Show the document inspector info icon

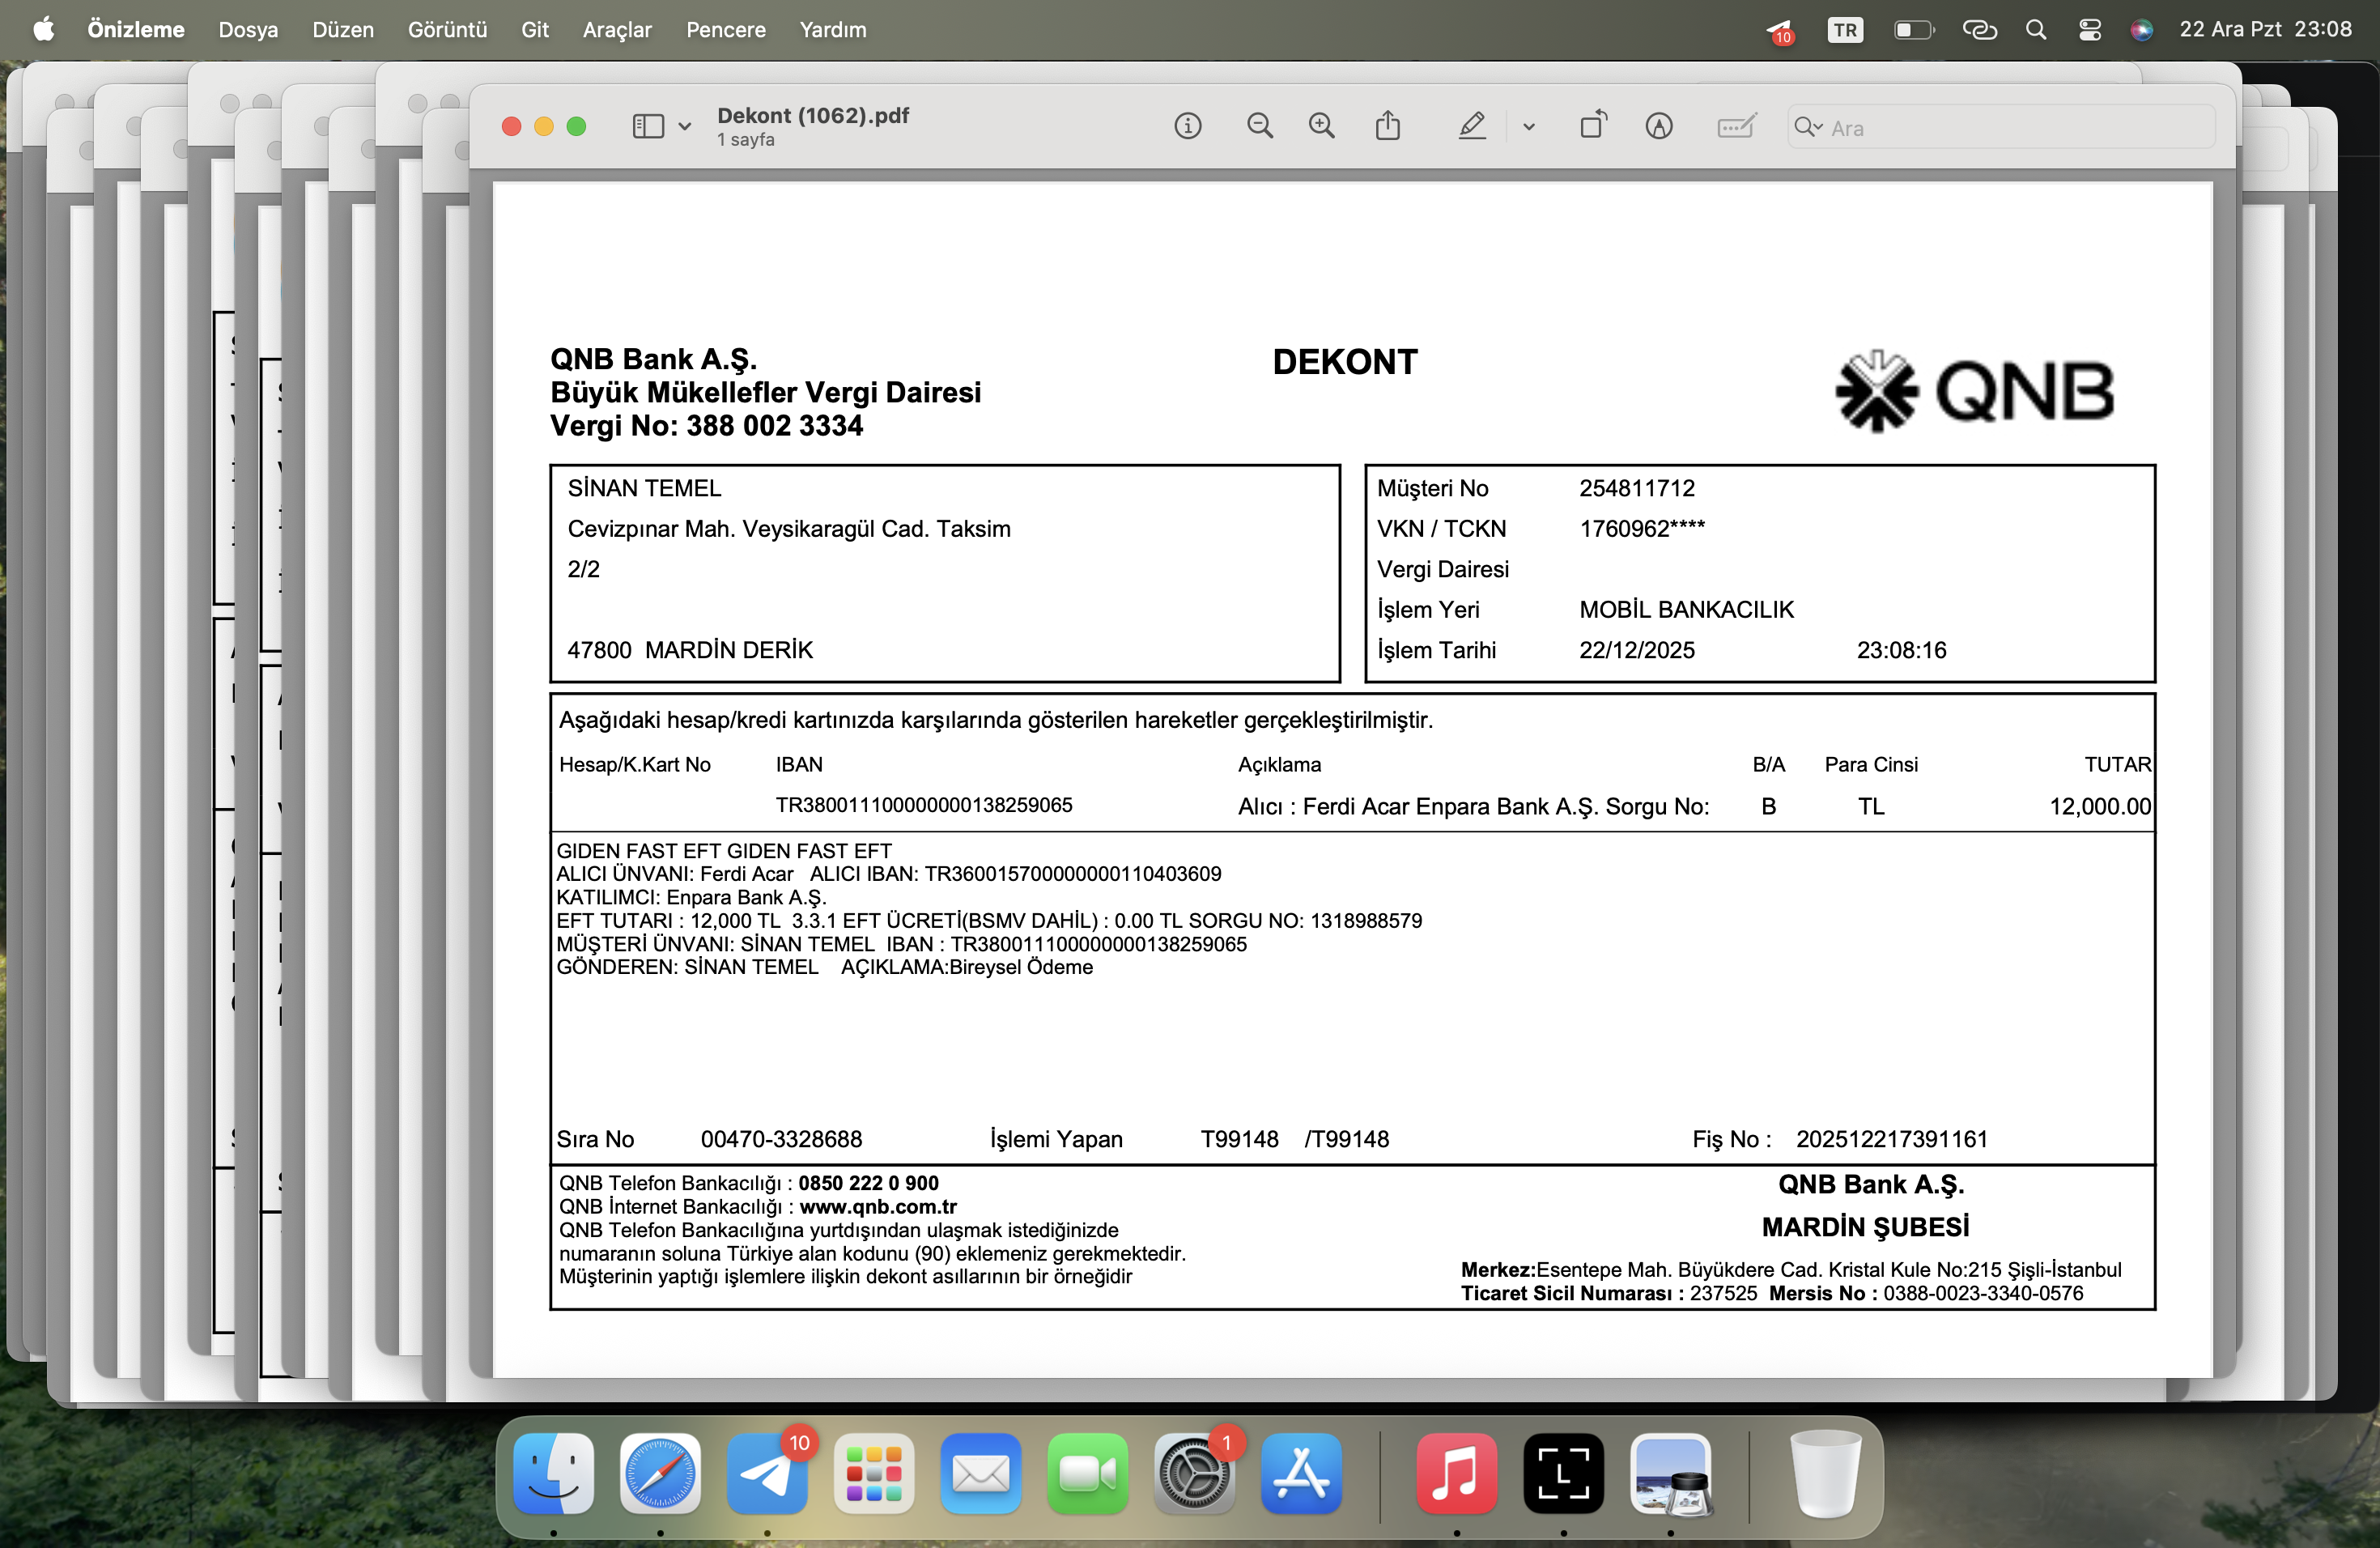[1187, 126]
